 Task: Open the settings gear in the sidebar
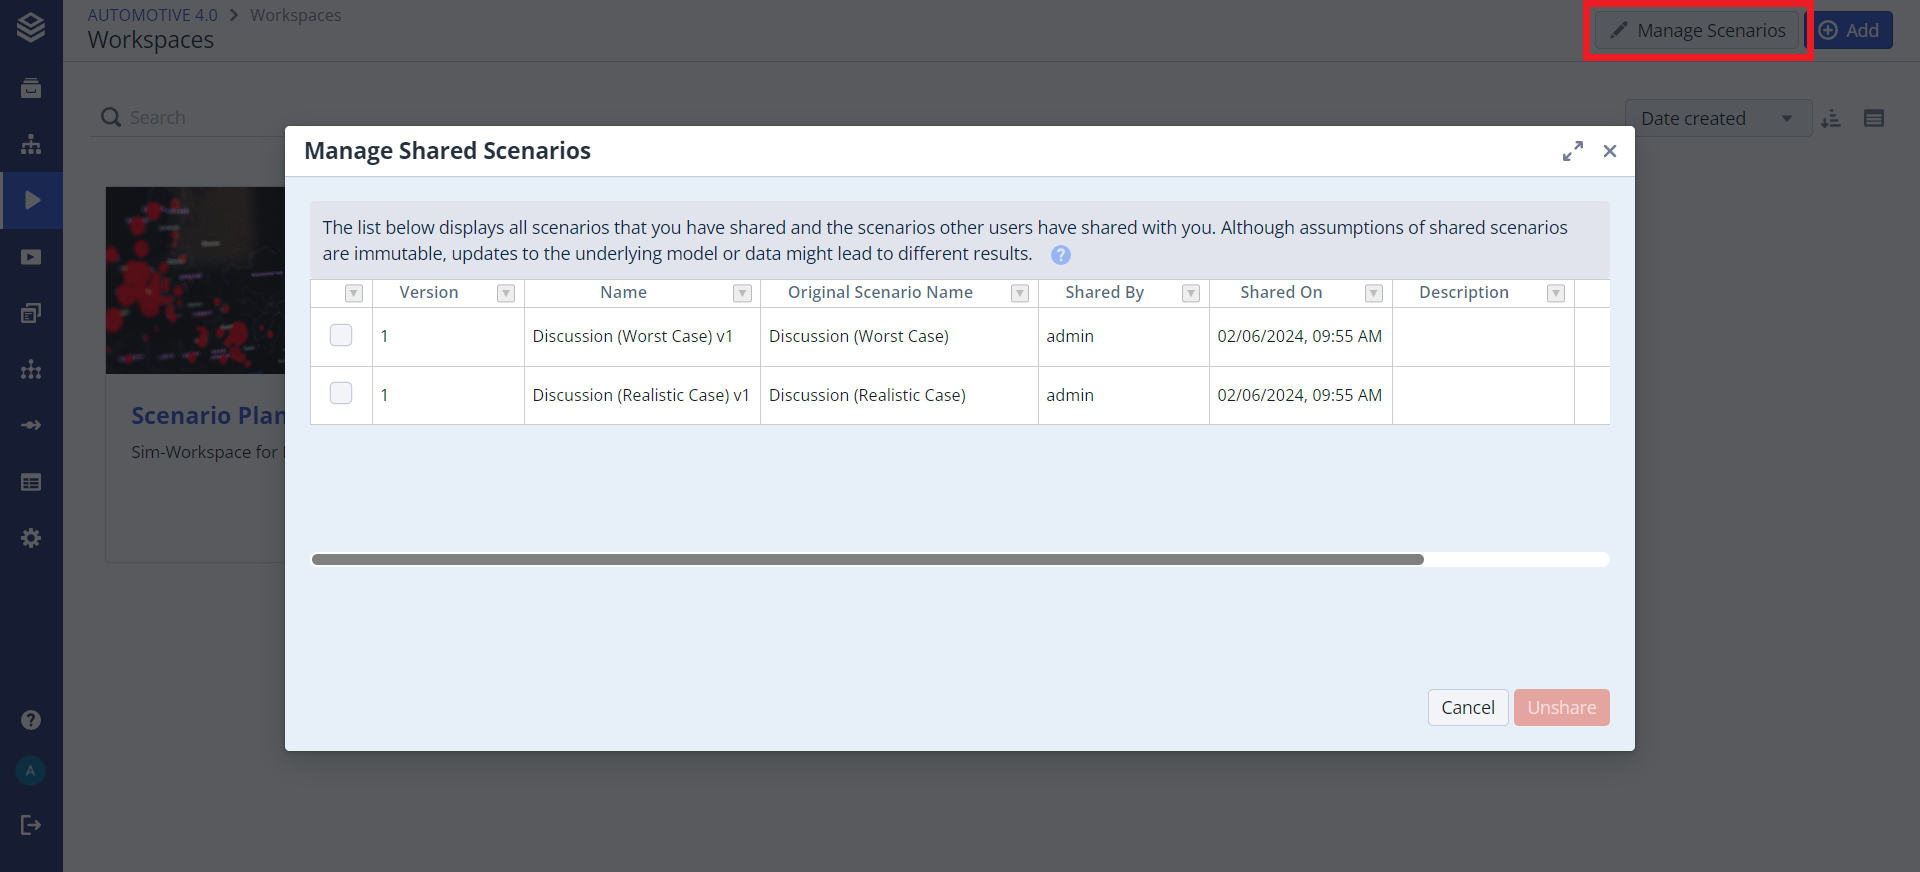(31, 538)
